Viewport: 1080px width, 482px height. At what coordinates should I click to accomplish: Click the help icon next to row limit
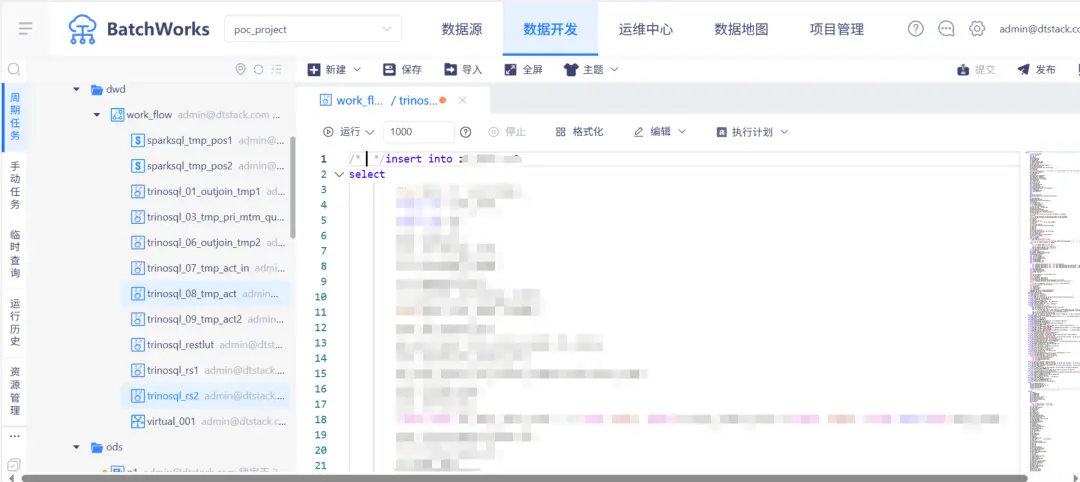click(465, 132)
